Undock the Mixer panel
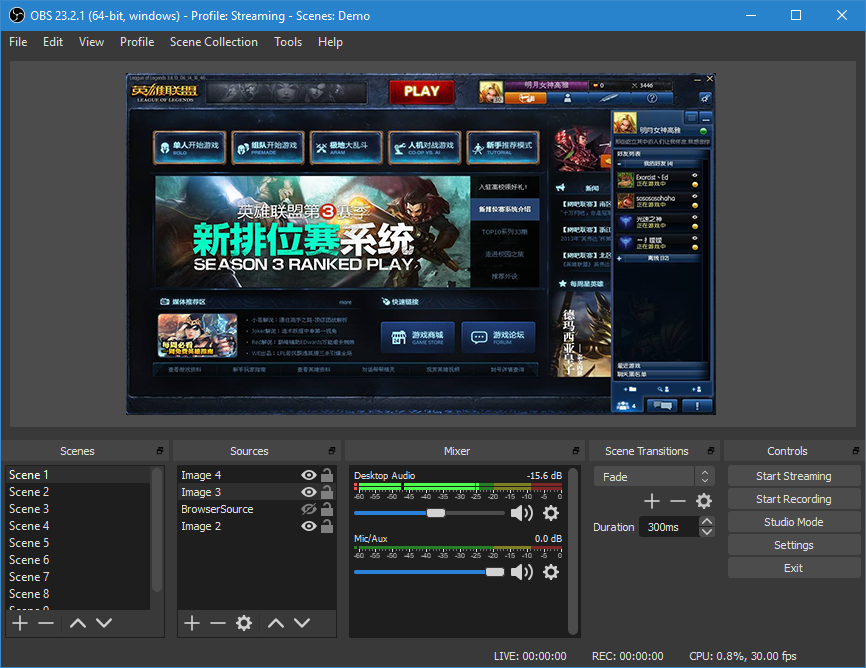Image resolution: width=866 pixels, height=668 pixels. coord(575,451)
